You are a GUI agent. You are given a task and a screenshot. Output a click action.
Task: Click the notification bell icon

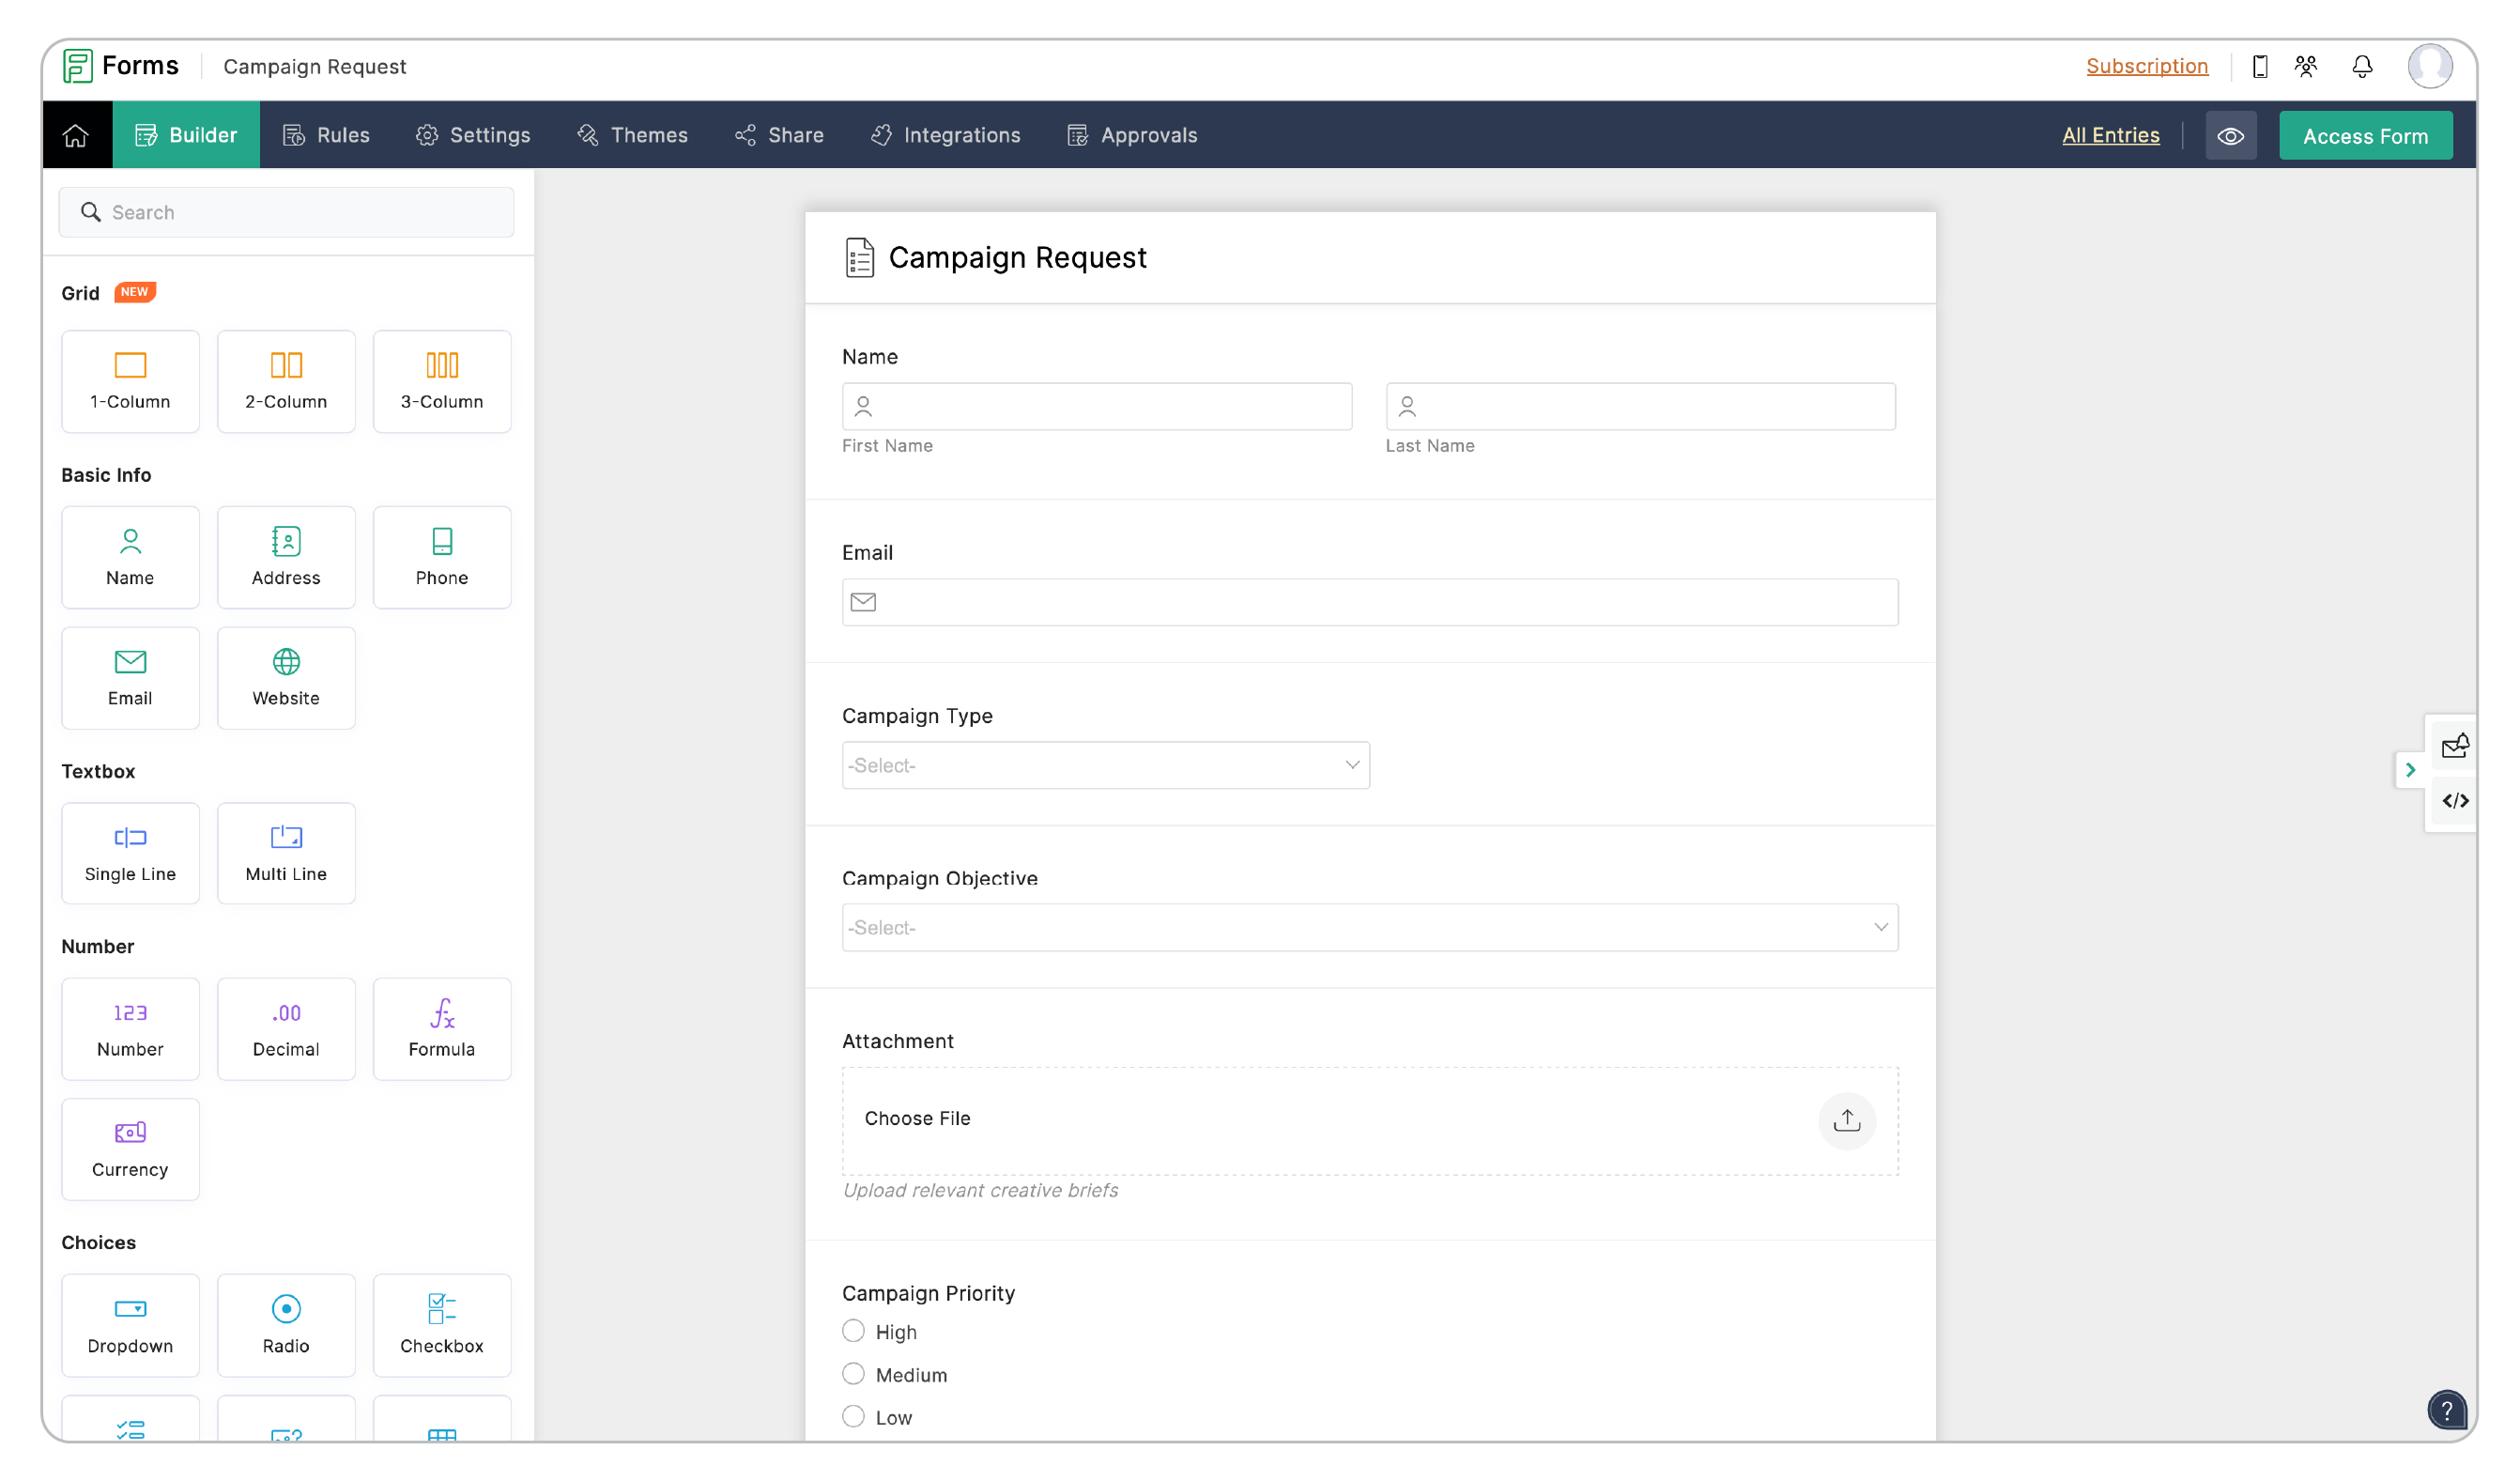2361,66
